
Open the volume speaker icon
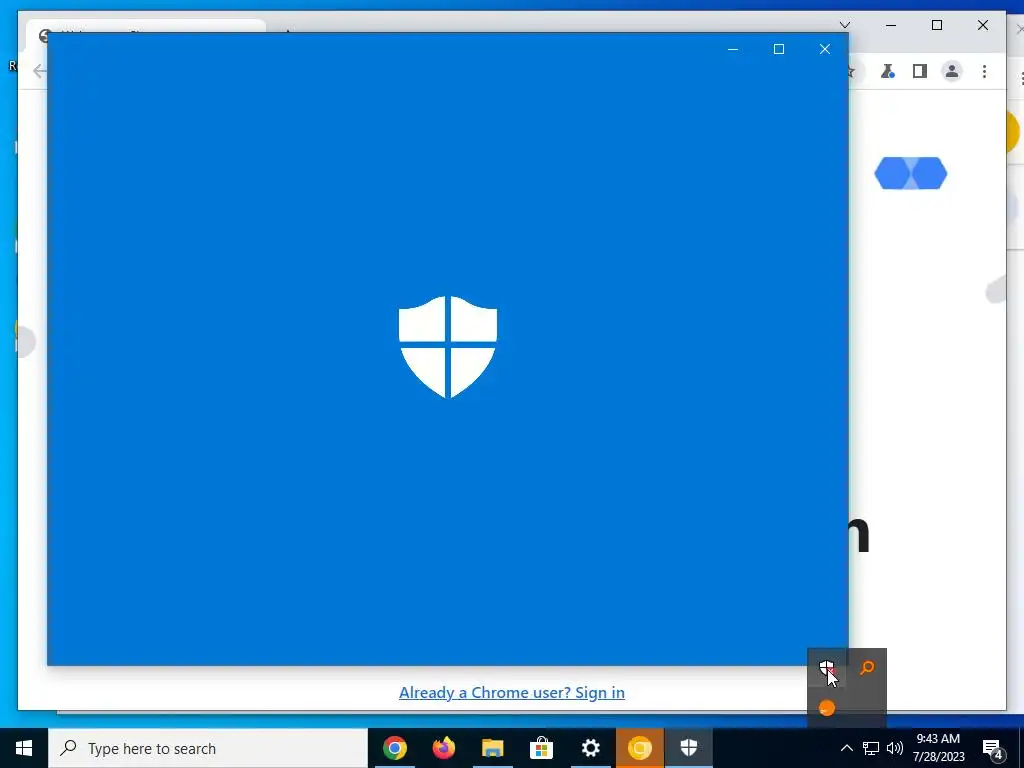[895, 748]
